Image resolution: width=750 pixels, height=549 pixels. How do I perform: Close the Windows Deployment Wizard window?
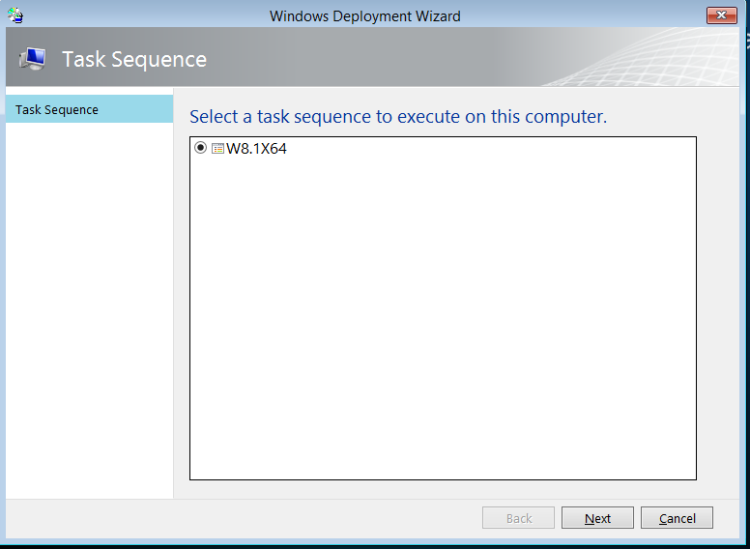click(x=721, y=15)
